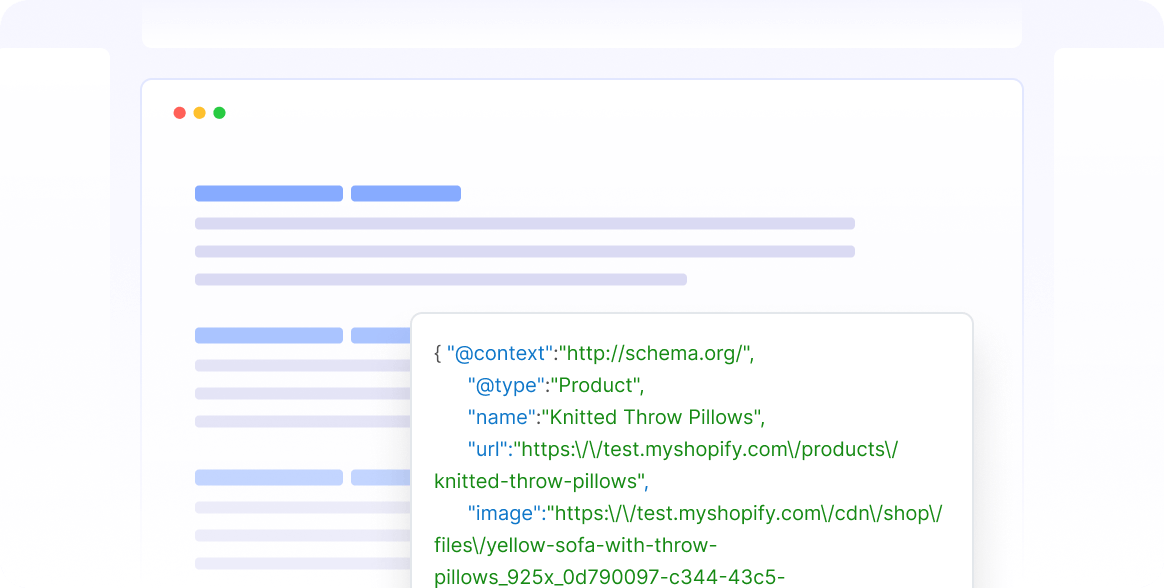The image size is (1164, 588).
Task: Click the yellow minimize dot
Action: (200, 113)
